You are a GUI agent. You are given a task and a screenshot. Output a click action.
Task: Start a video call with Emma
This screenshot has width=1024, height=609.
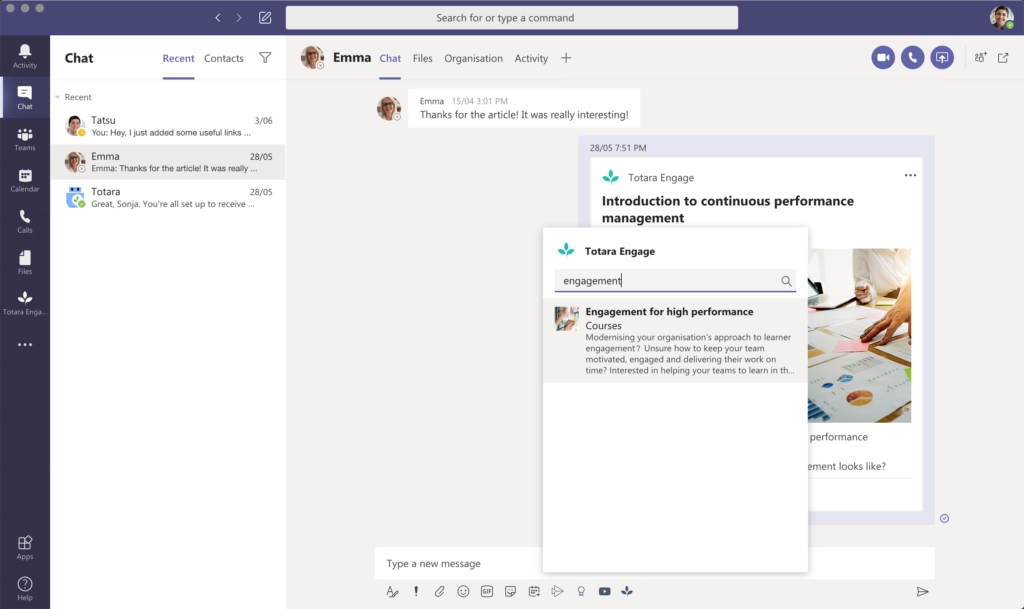[x=882, y=57]
